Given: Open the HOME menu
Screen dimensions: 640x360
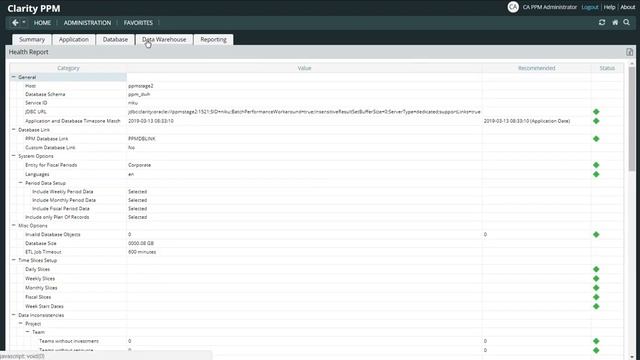Looking at the screenshot, I should 42,23.
